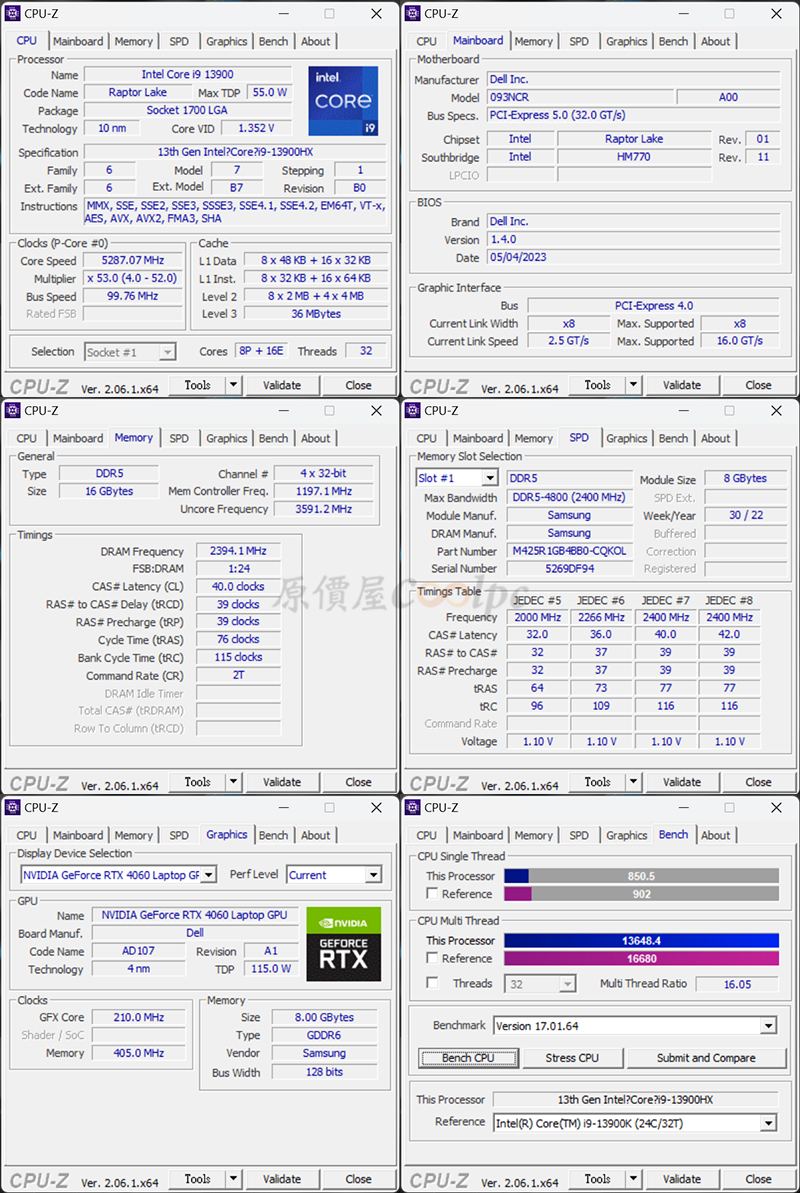Click the Submit and Compare button
The width and height of the screenshot is (800, 1193).
coord(706,1058)
